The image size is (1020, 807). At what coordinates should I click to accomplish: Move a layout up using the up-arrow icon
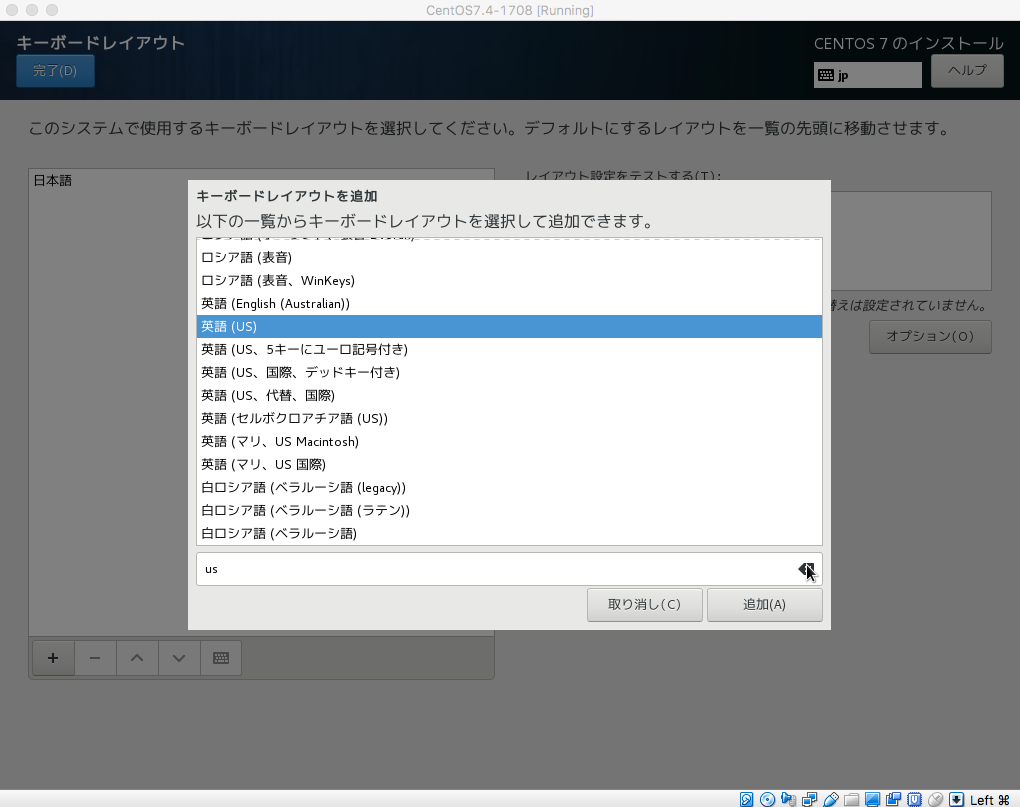tap(137, 657)
